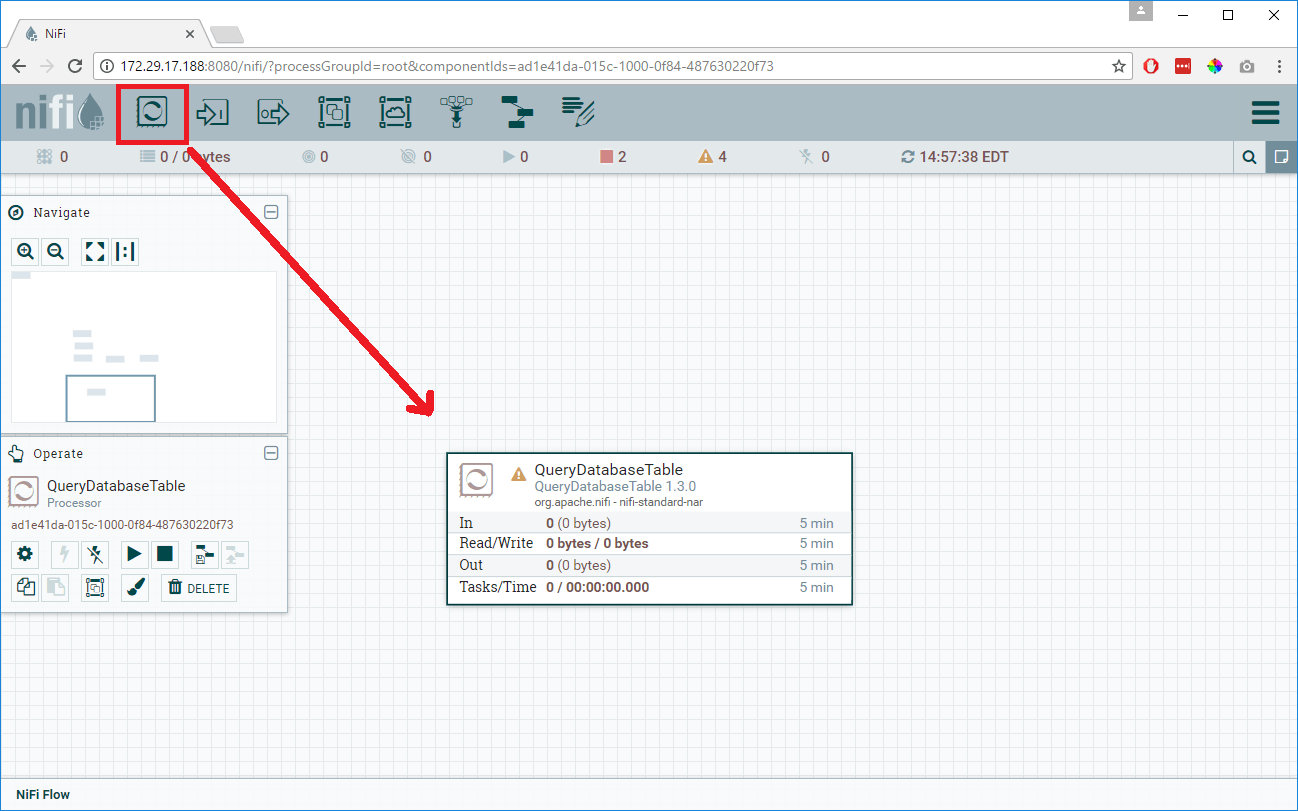Viewport: 1298px width, 811px height.
Task: Click the Input Port toolbar icon
Action: [x=213, y=113]
